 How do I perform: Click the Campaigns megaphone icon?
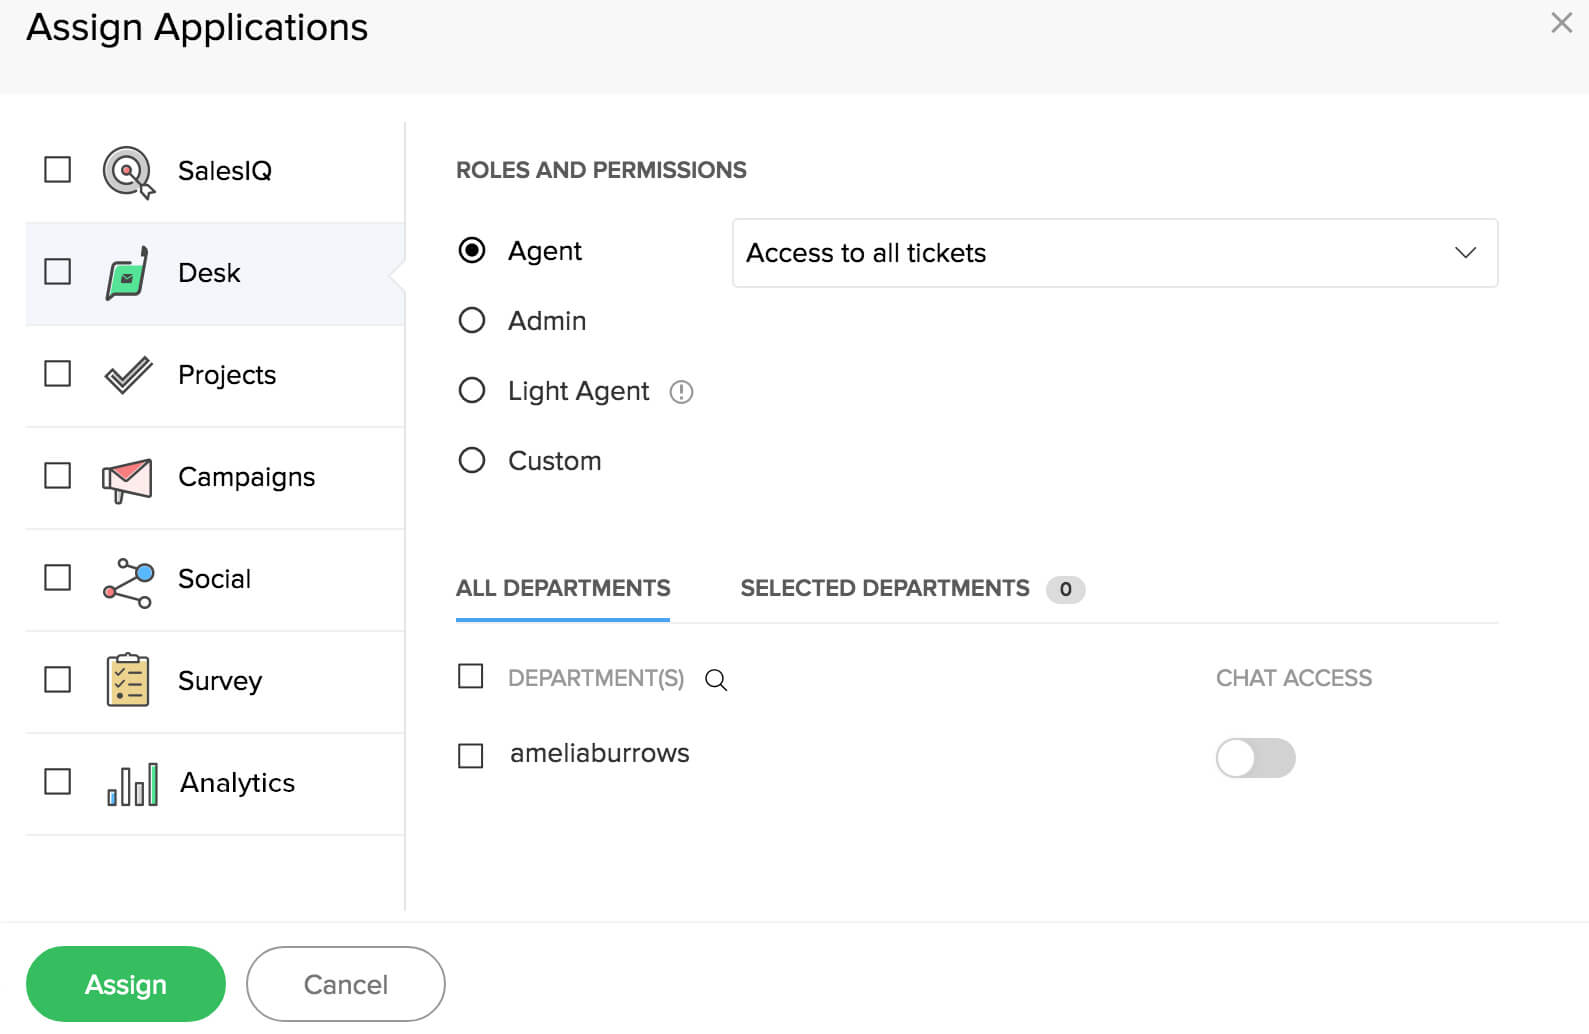pyautogui.click(x=127, y=480)
